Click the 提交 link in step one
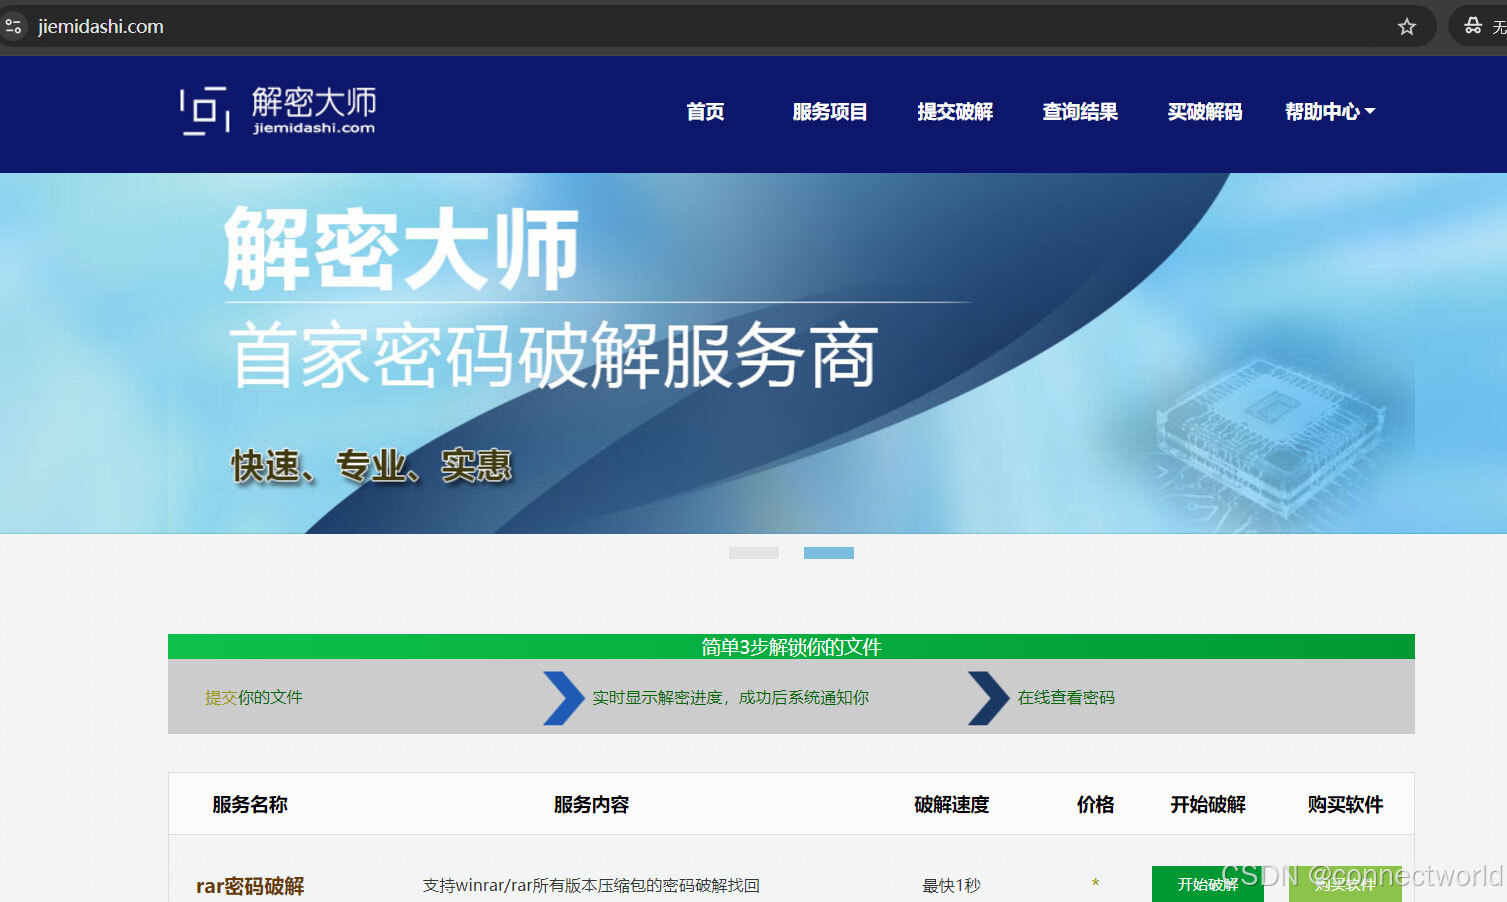The width and height of the screenshot is (1507, 902). click(221, 697)
